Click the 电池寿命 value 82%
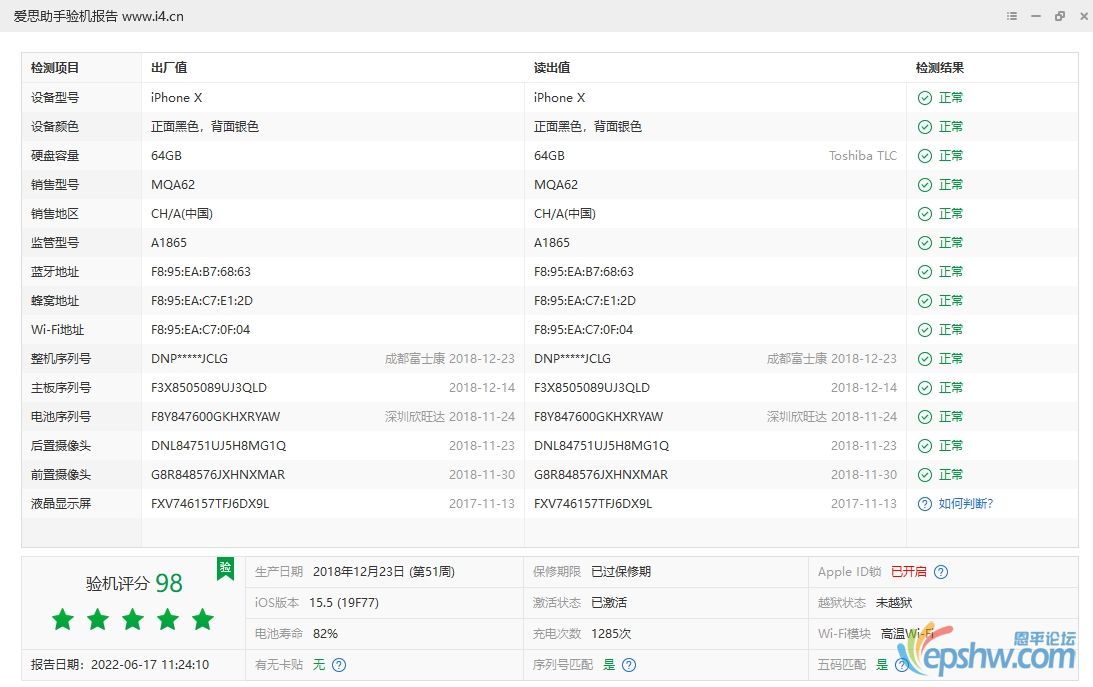This screenshot has height=687, width=1093. pos(326,634)
